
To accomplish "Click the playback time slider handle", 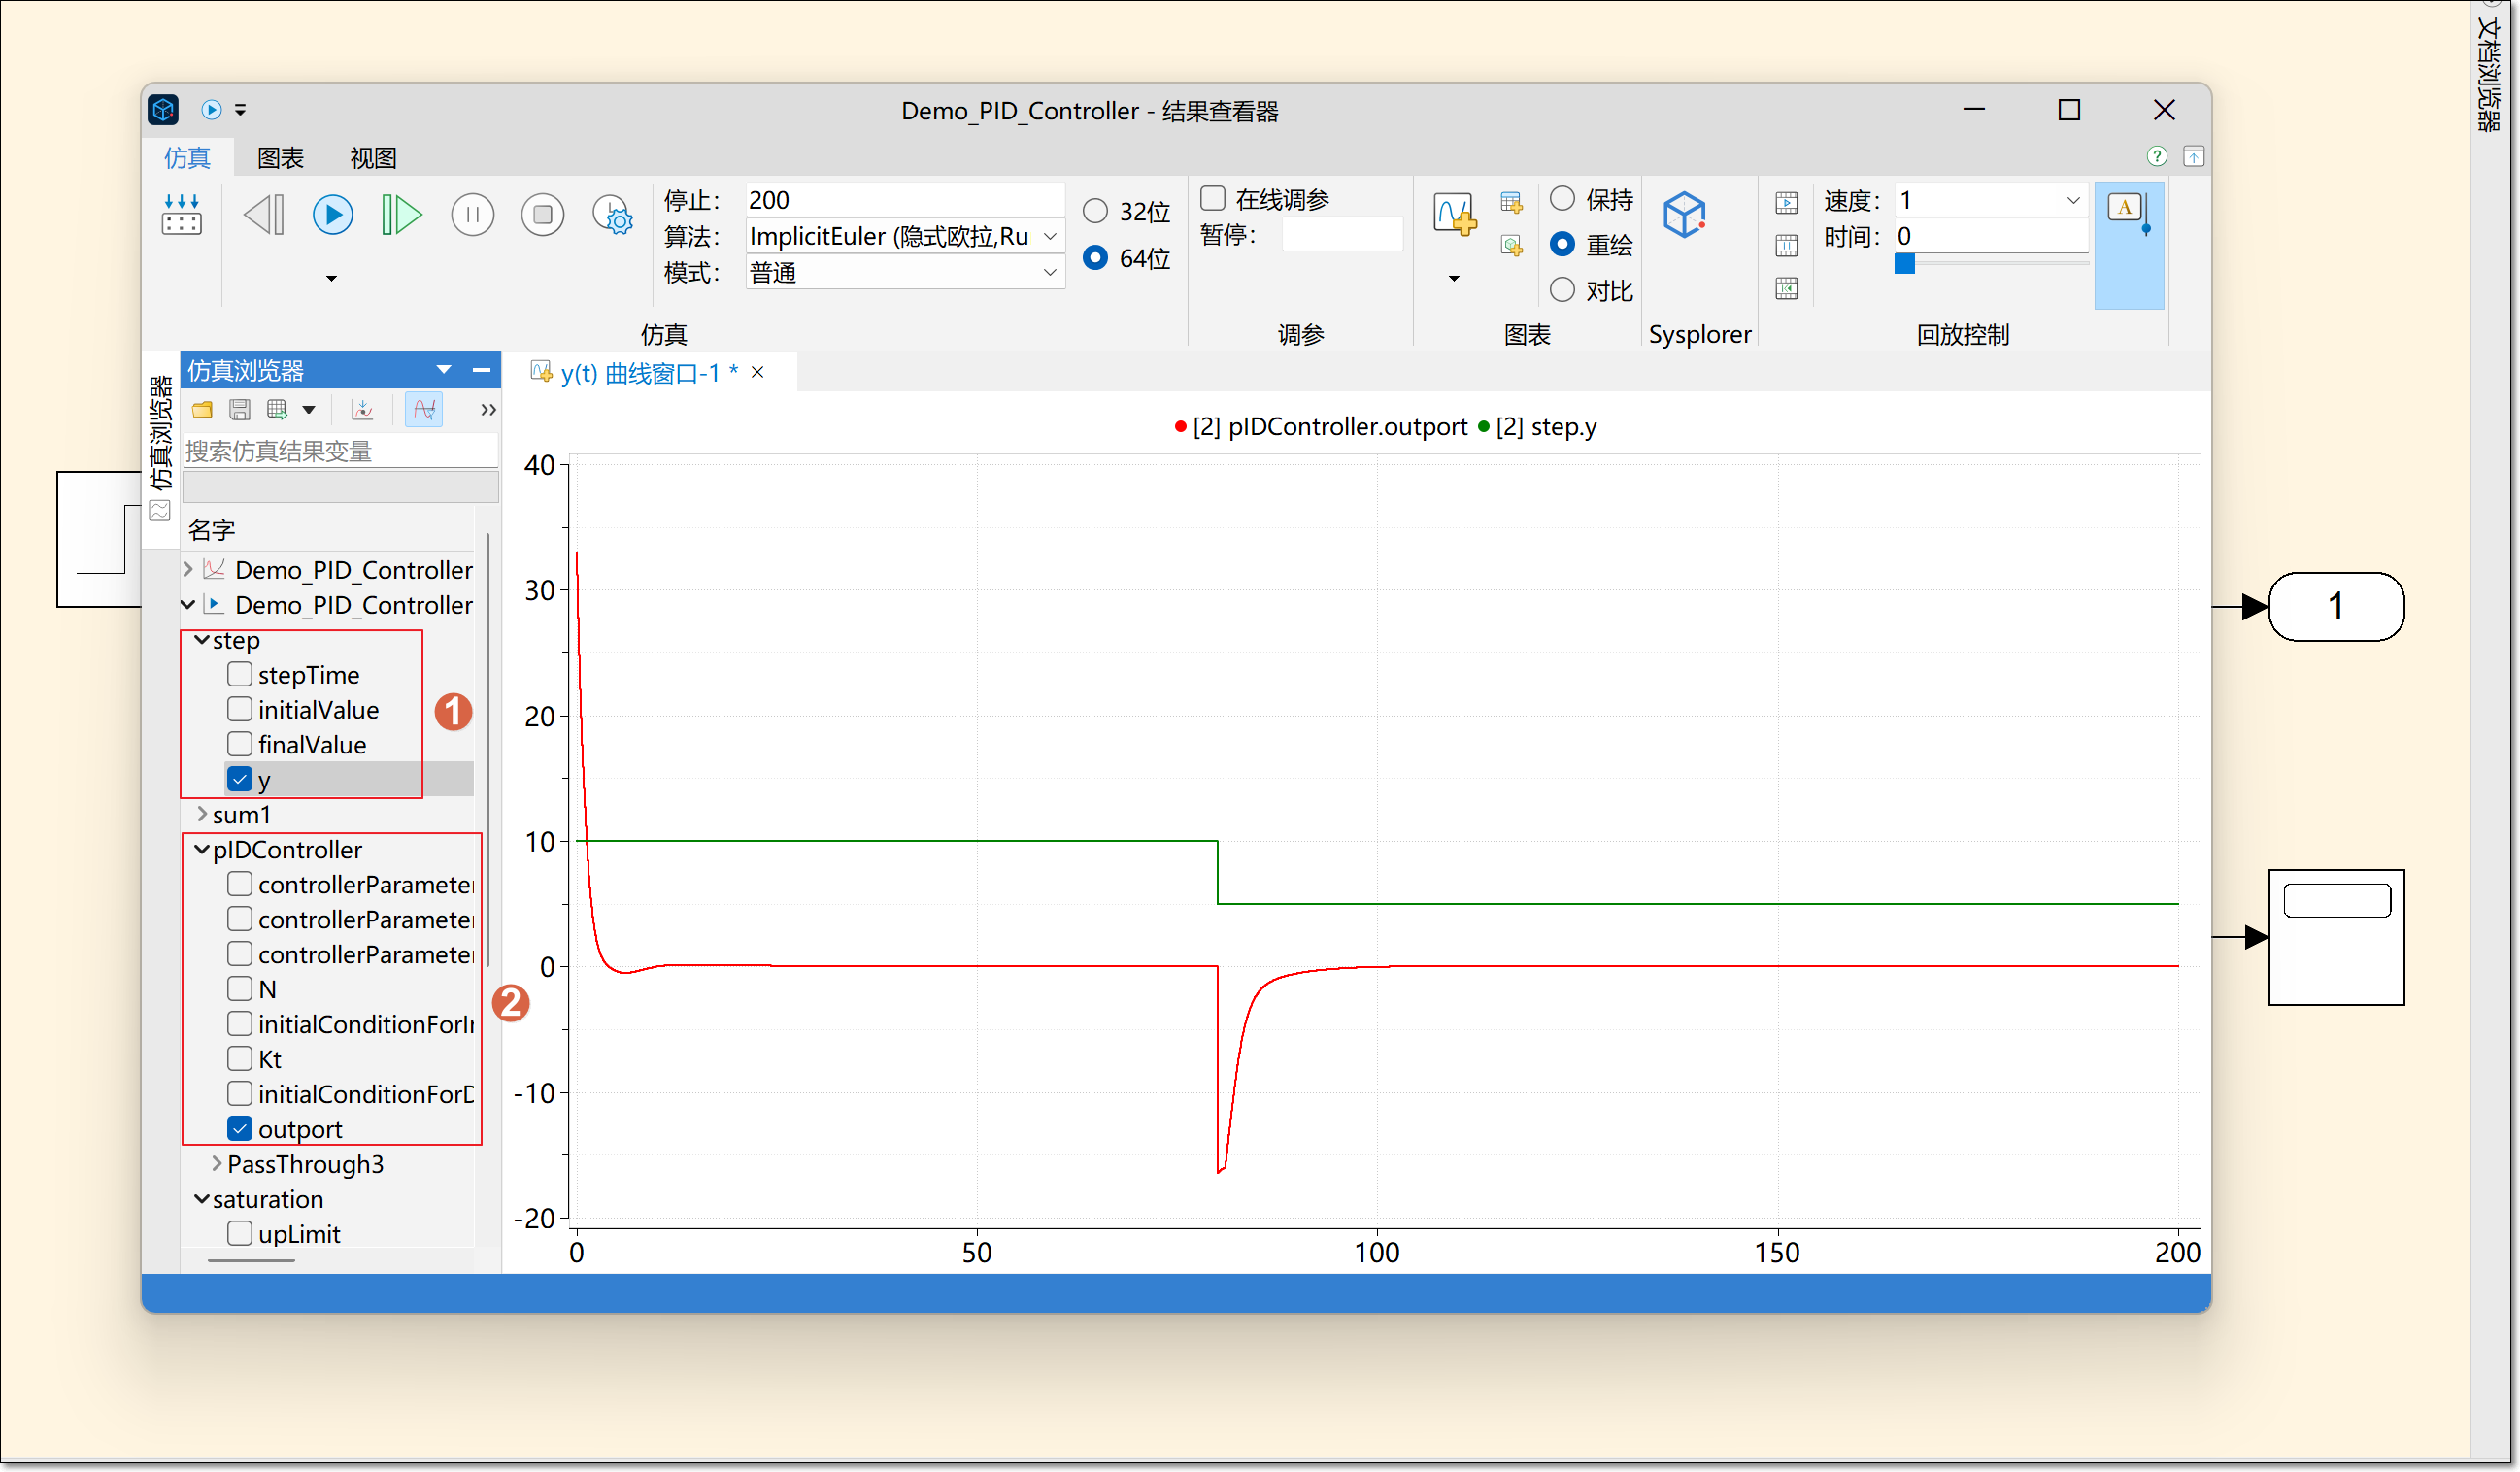I will click(1905, 264).
